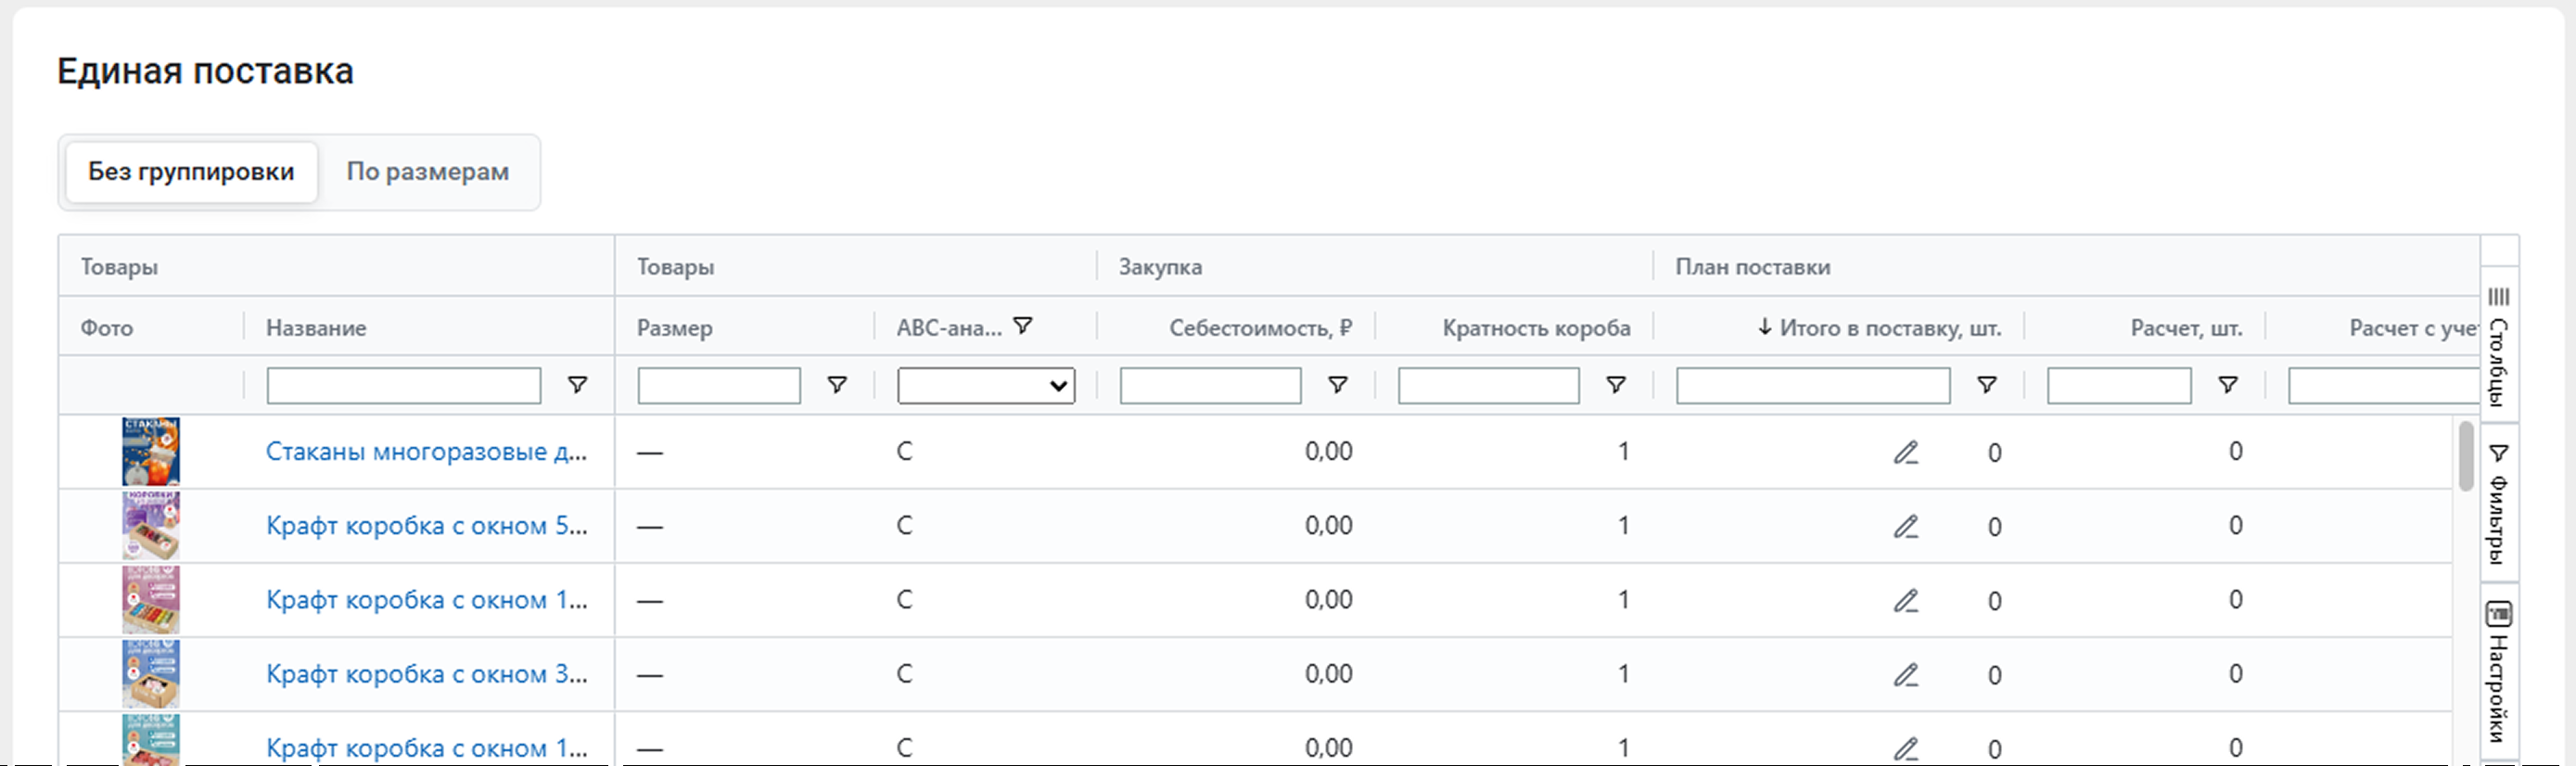This screenshot has width=2576, height=766.
Task: Expand the Столбцы side panel
Action: pos(2498,345)
